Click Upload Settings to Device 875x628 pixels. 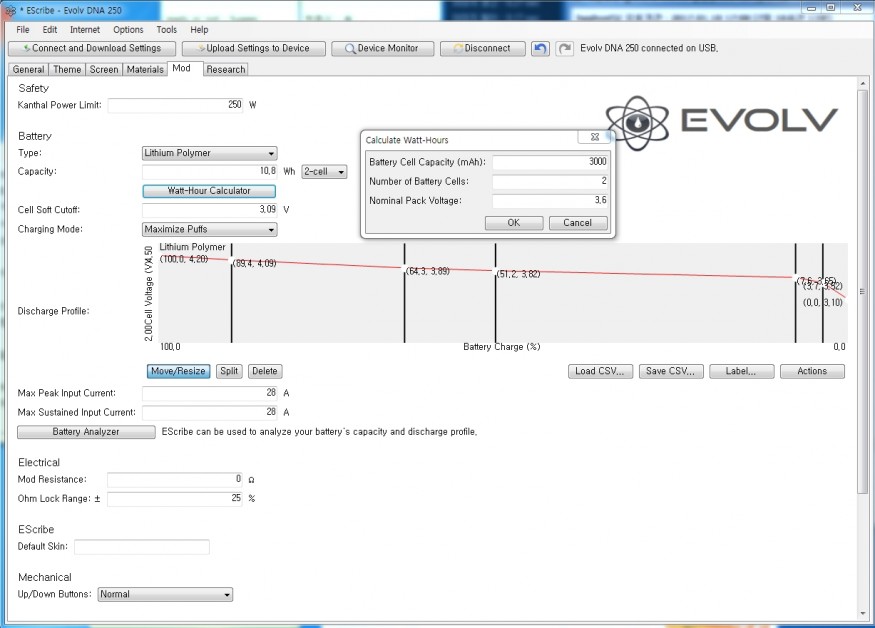point(254,49)
